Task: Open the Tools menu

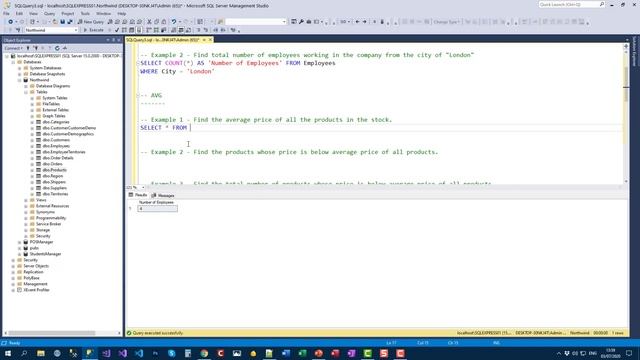Action: pyautogui.click(x=85, y=13)
